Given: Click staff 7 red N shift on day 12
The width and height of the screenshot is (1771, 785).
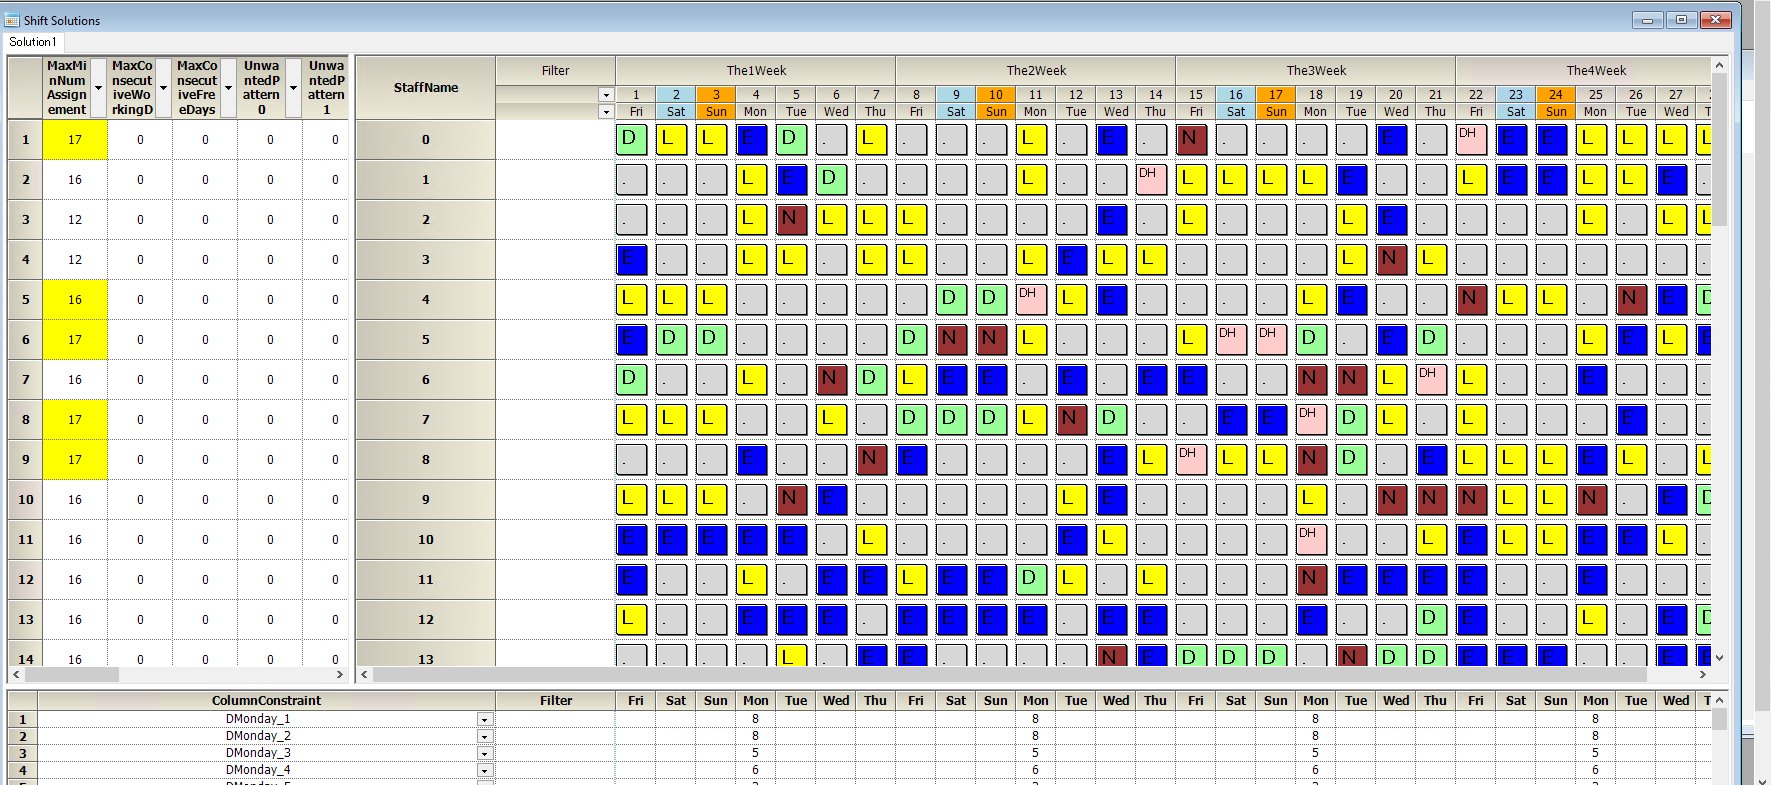Looking at the screenshot, I should (1071, 419).
